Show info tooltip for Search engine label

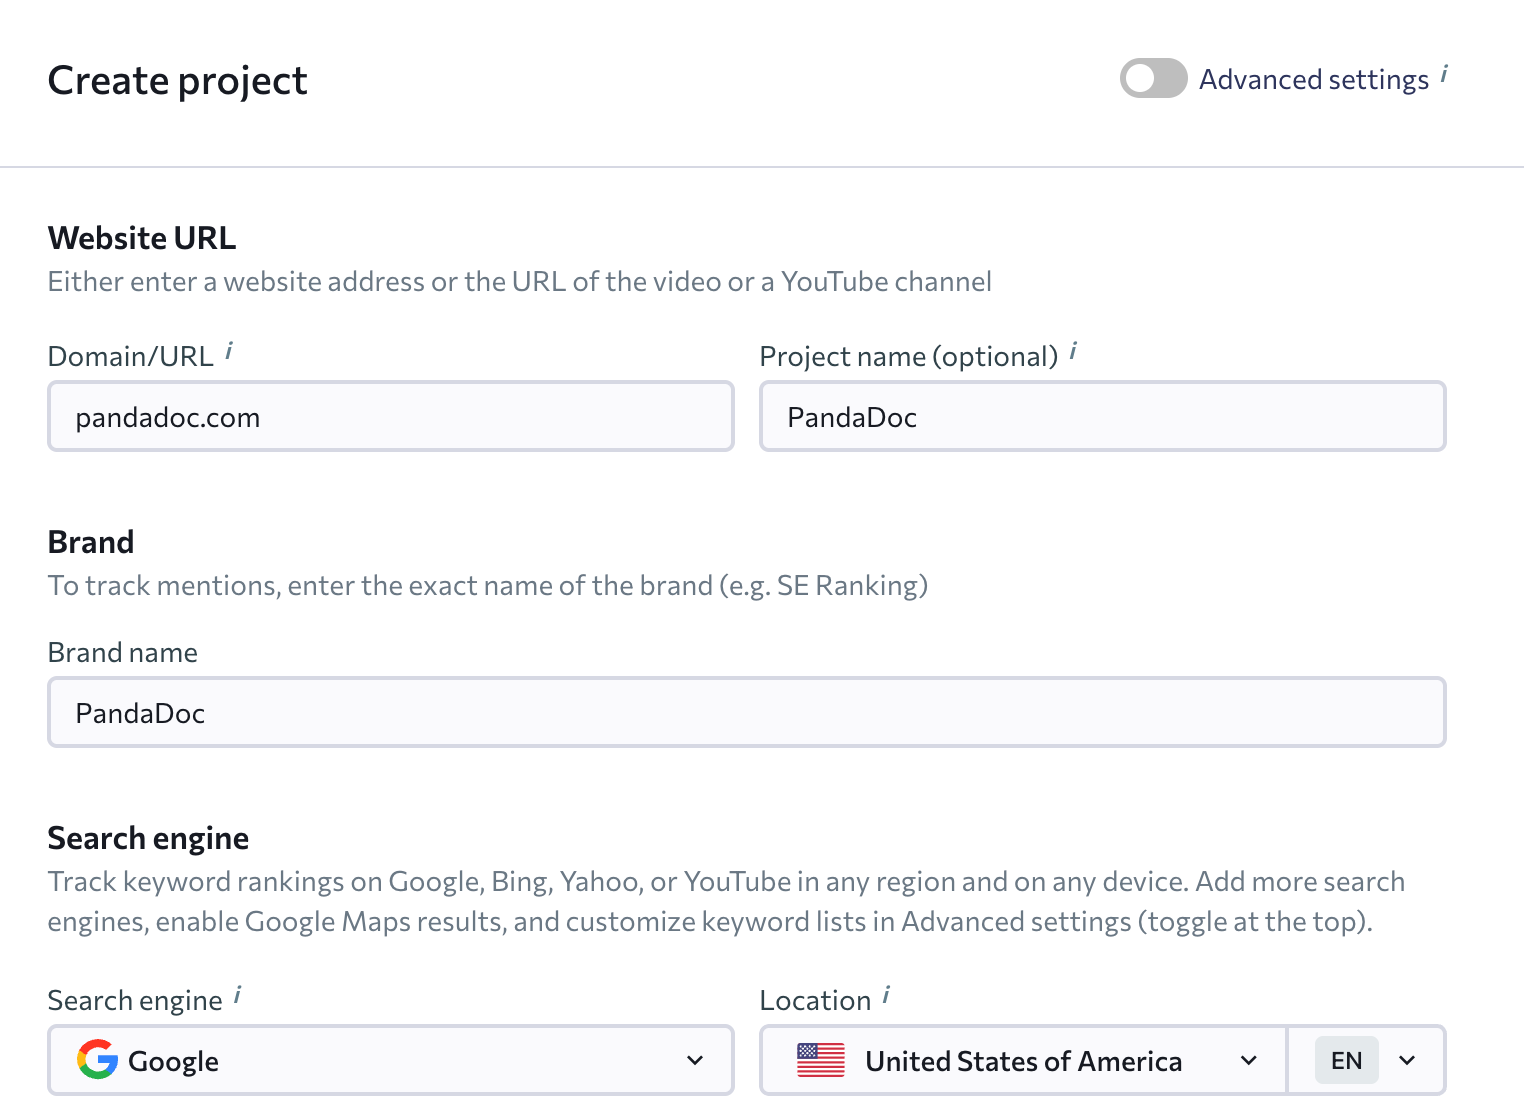click(x=237, y=995)
